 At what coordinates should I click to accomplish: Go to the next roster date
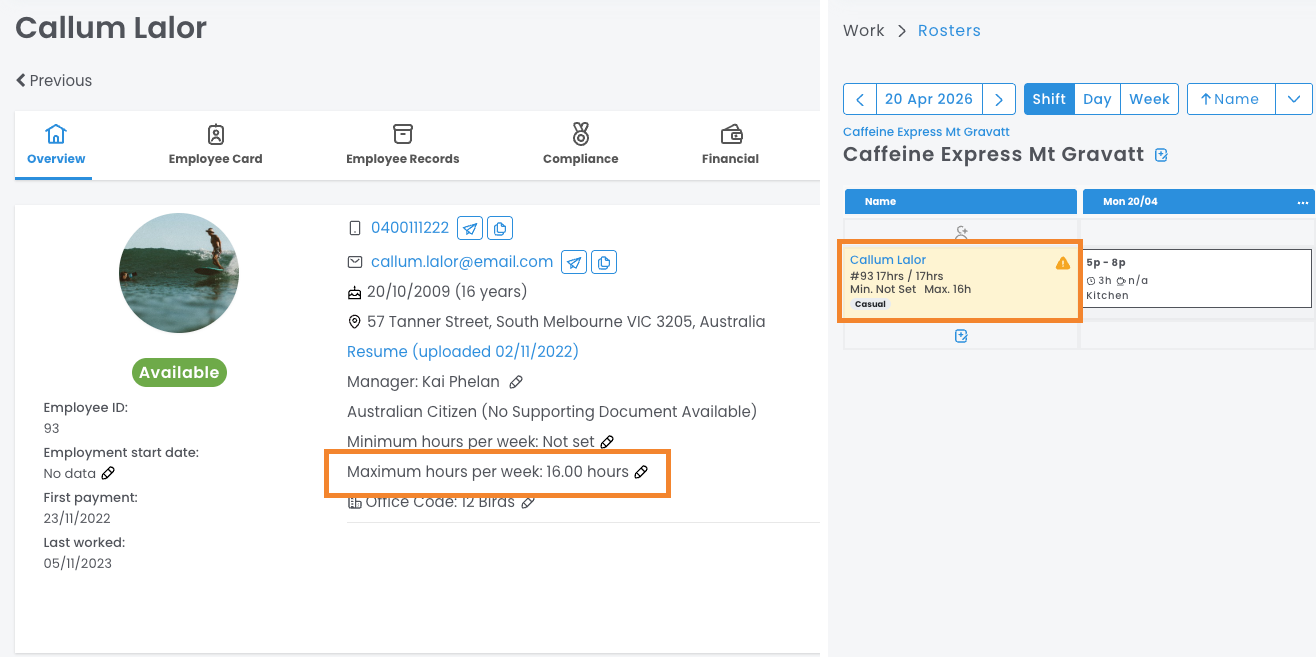[998, 99]
